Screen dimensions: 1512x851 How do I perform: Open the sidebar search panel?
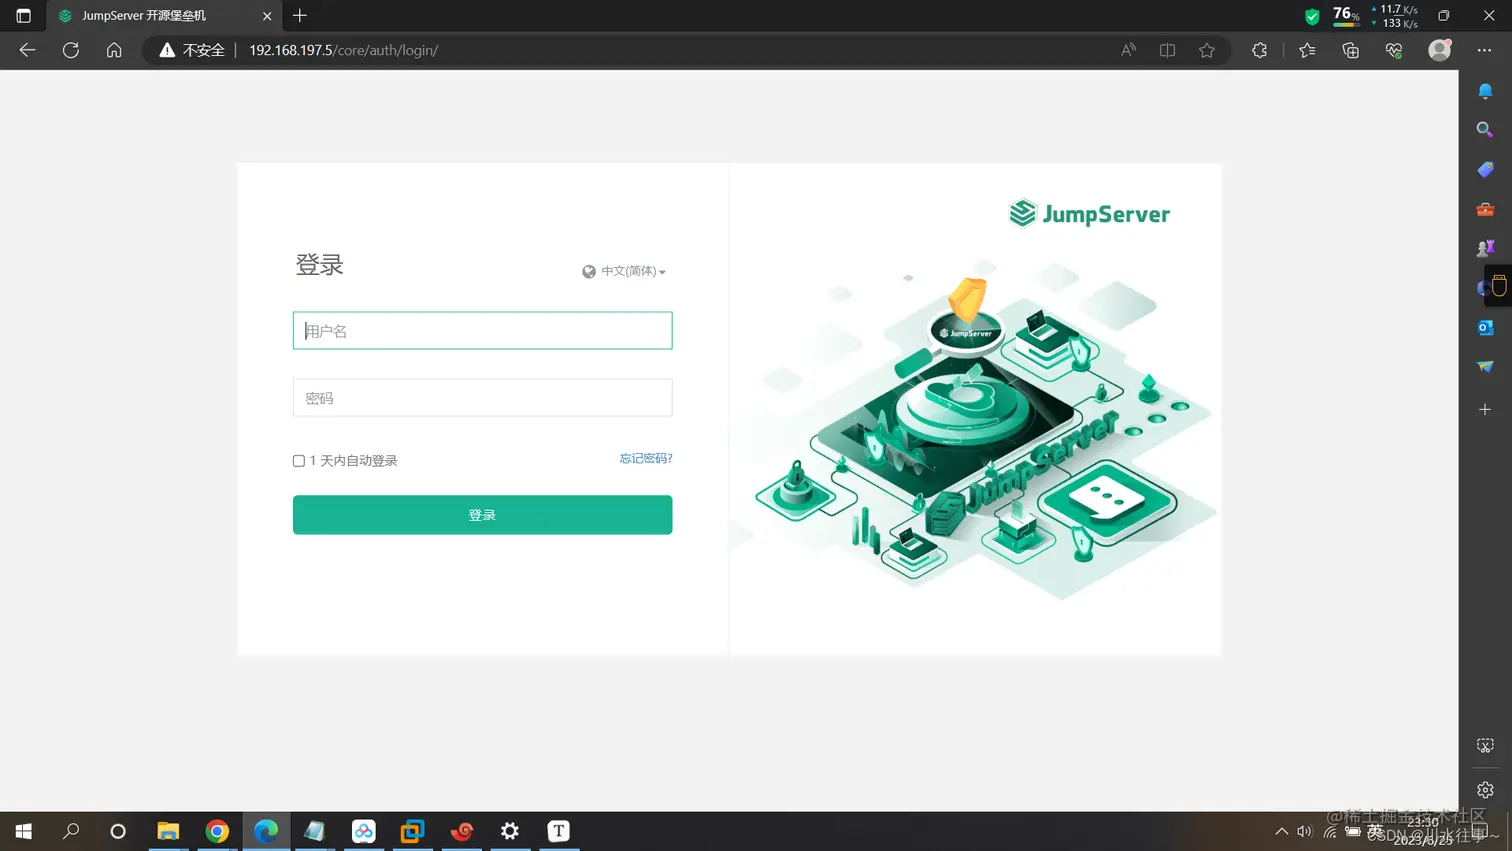tap(1485, 130)
